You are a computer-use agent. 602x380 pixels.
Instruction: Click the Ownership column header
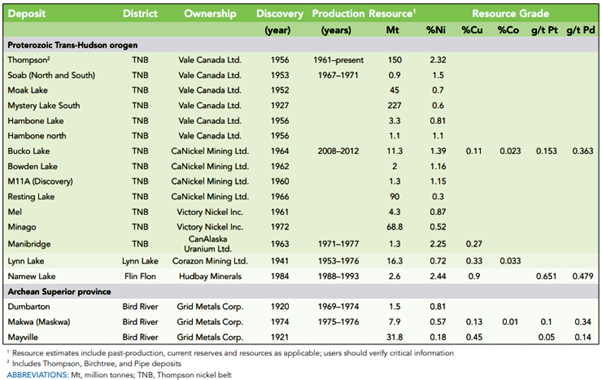(210, 13)
